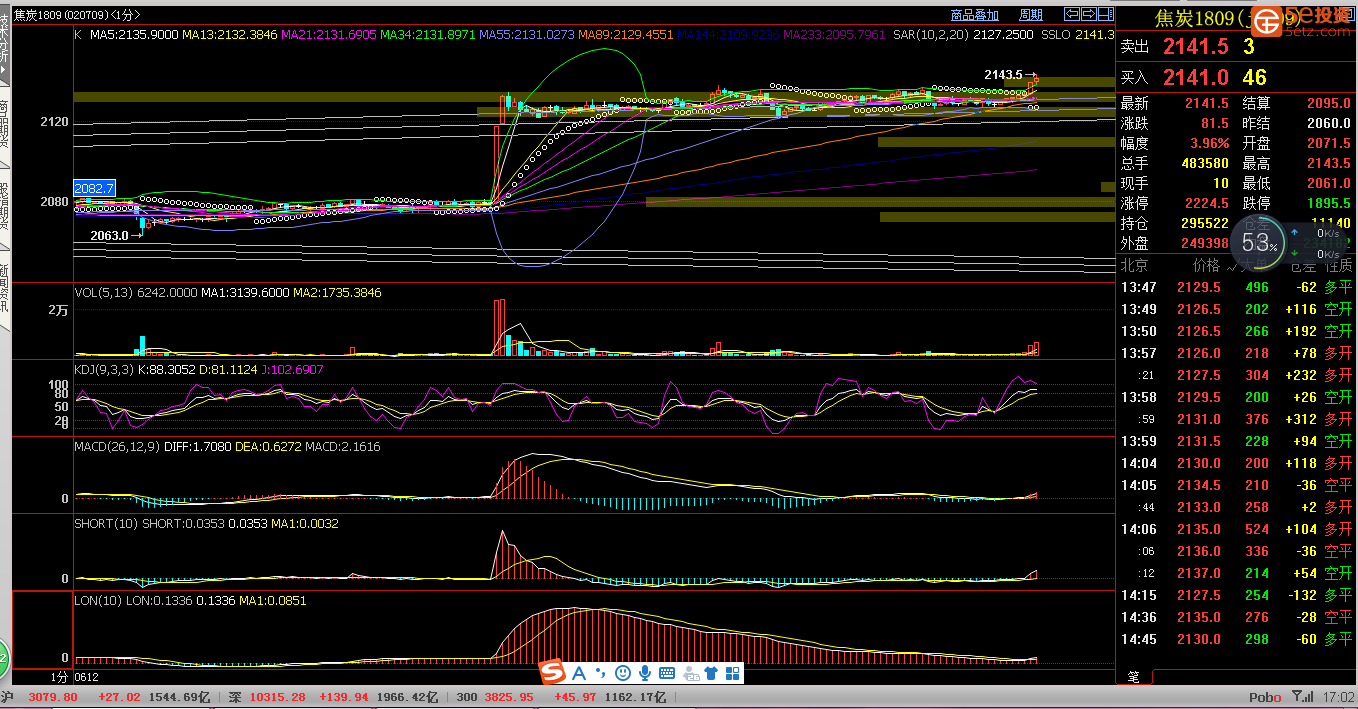Open the 周期 period link
This screenshot has height=709, width=1358.
tap(1031, 15)
